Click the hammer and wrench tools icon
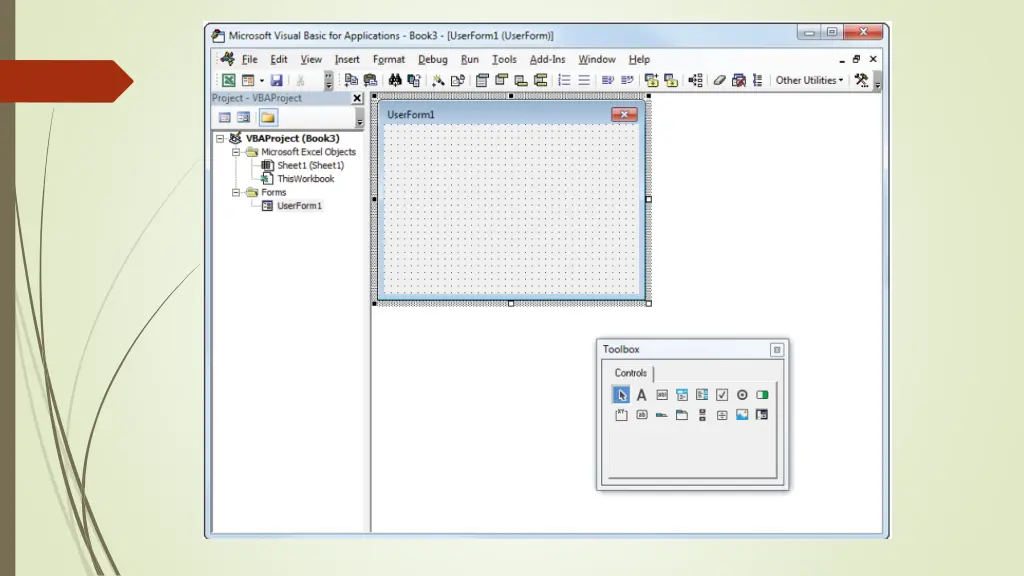This screenshot has height=576, width=1024. pyautogui.click(x=861, y=80)
